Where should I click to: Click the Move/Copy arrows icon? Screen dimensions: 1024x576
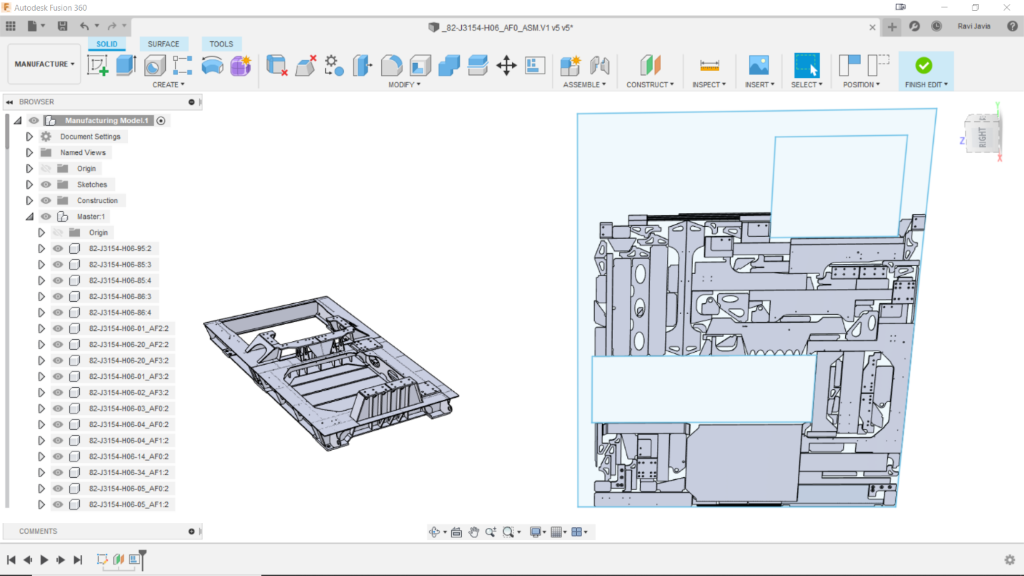[x=506, y=65]
